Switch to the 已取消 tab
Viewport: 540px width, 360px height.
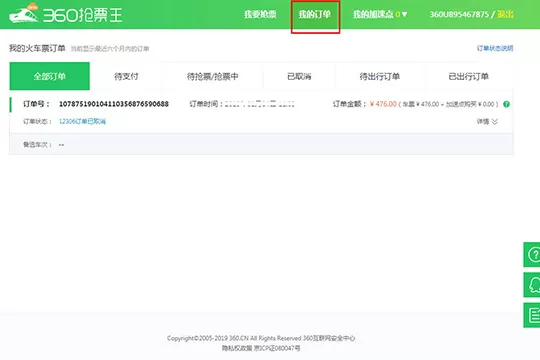299,76
